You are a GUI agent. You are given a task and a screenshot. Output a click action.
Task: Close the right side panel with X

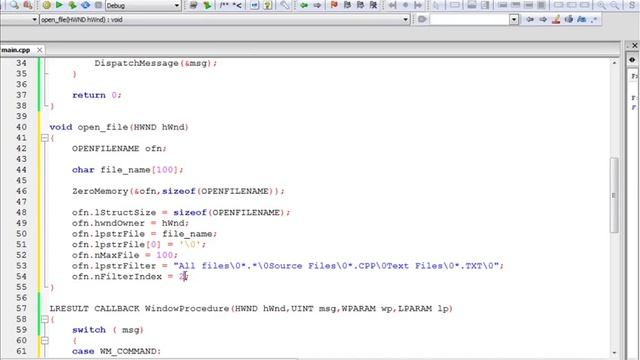point(635,45)
